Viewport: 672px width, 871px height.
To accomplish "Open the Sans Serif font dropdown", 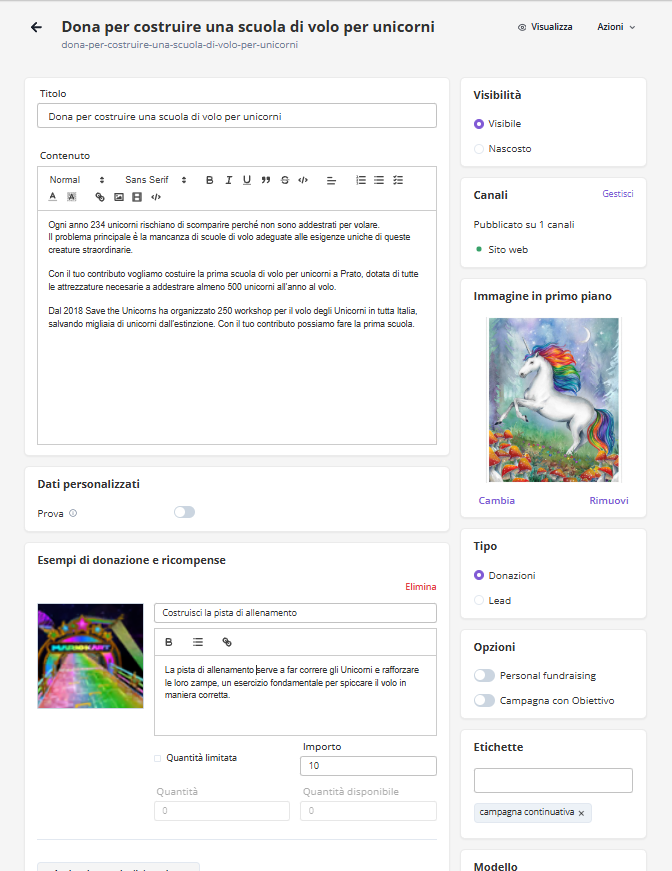I will click(155, 180).
